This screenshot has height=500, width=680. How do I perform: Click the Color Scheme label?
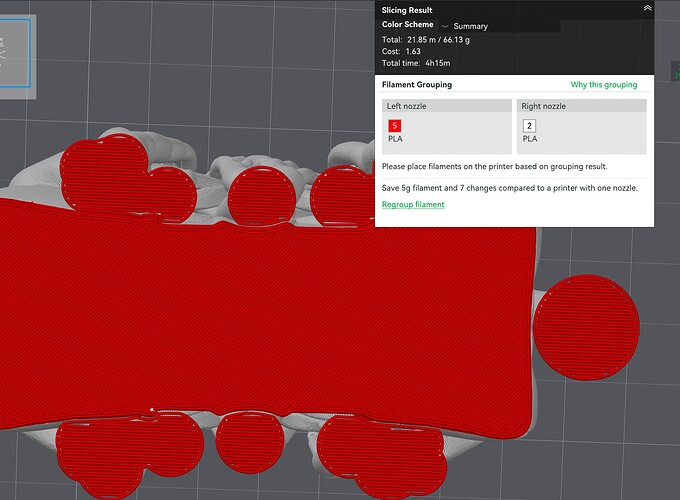[x=407, y=24]
